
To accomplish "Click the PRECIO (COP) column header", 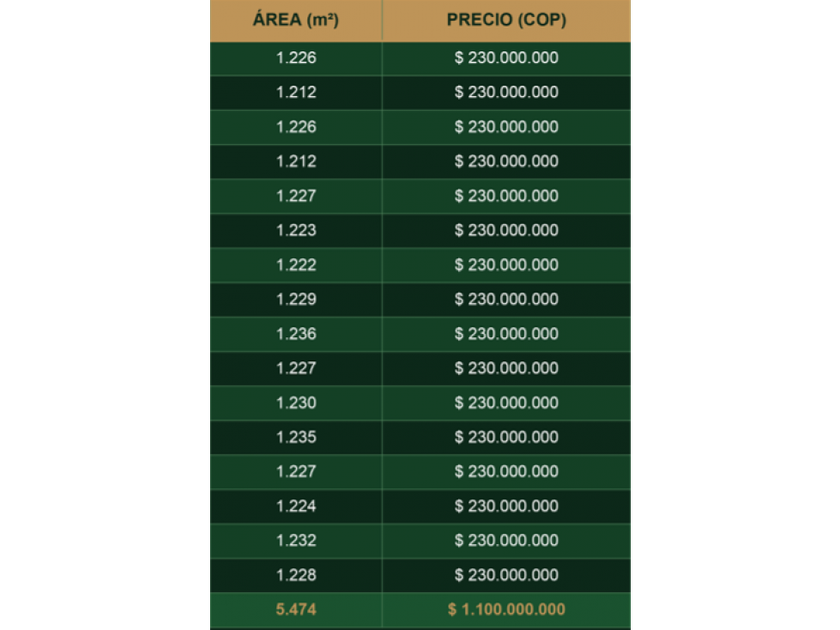I will (506, 20).
